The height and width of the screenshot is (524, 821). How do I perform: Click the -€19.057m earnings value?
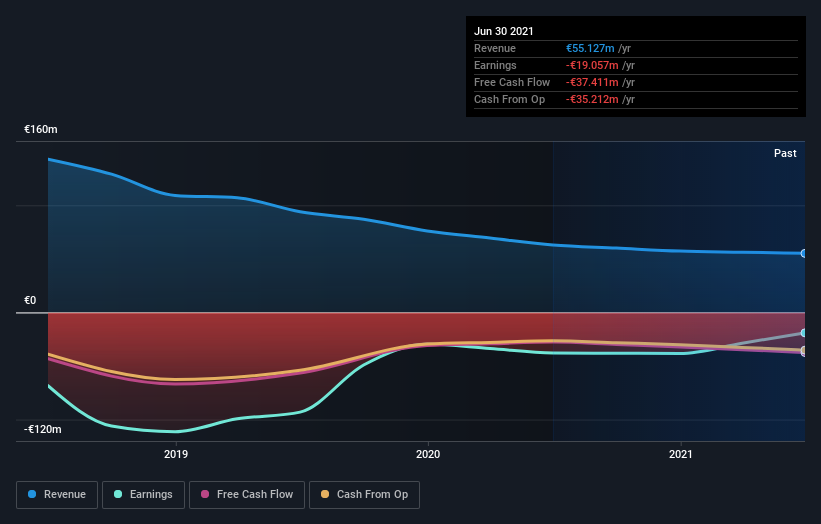pos(592,65)
